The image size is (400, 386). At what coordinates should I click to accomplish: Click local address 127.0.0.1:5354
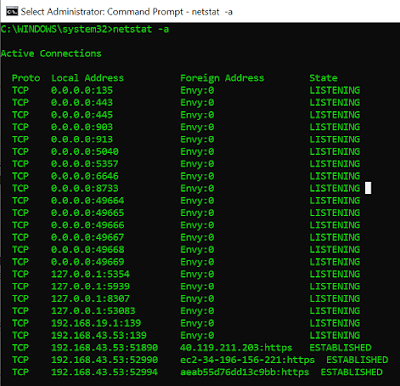click(90, 274)
